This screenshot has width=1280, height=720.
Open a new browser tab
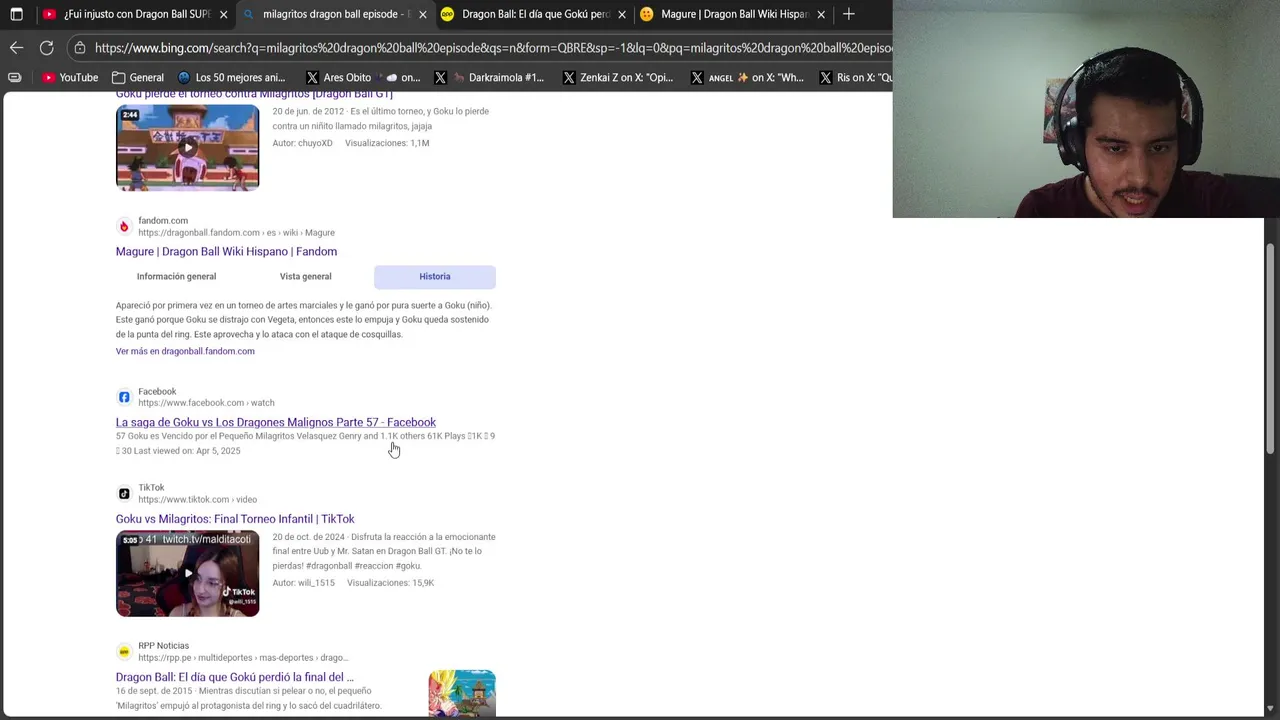[x=848, y=14]
